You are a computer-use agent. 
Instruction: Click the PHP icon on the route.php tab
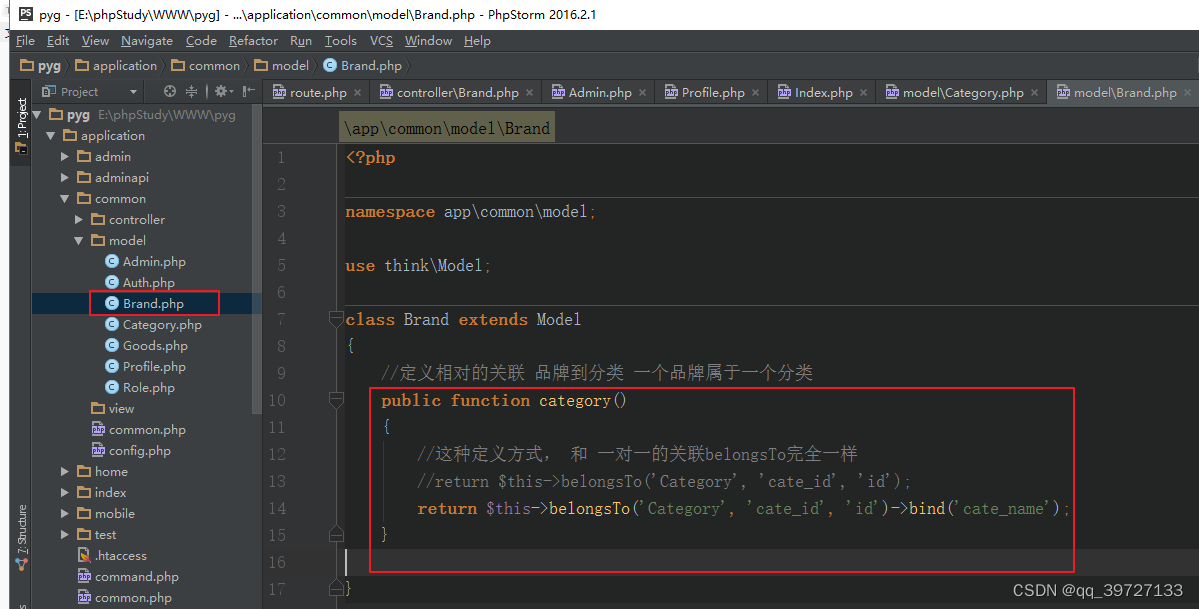pyautogui.click(x=279, y=90)
